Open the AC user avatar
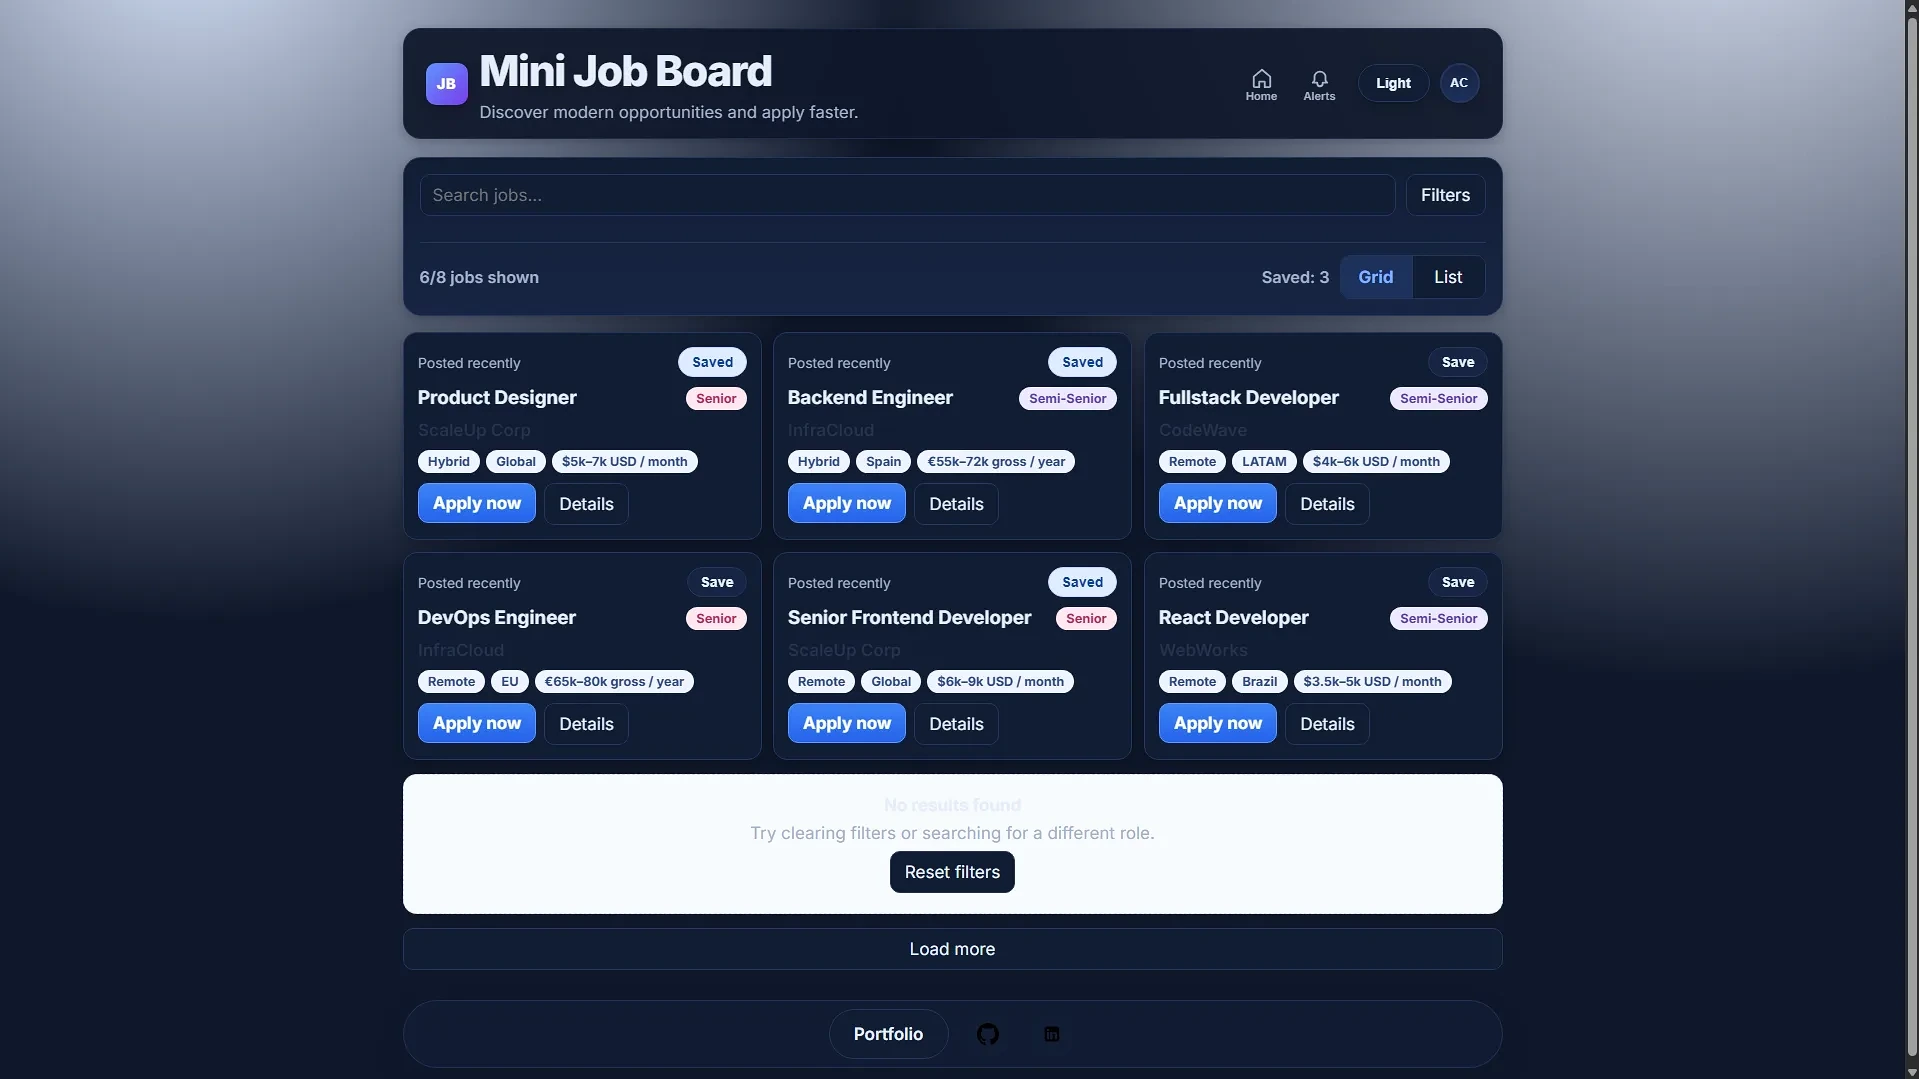1919x1079 pixels. tap(1459, 83)
